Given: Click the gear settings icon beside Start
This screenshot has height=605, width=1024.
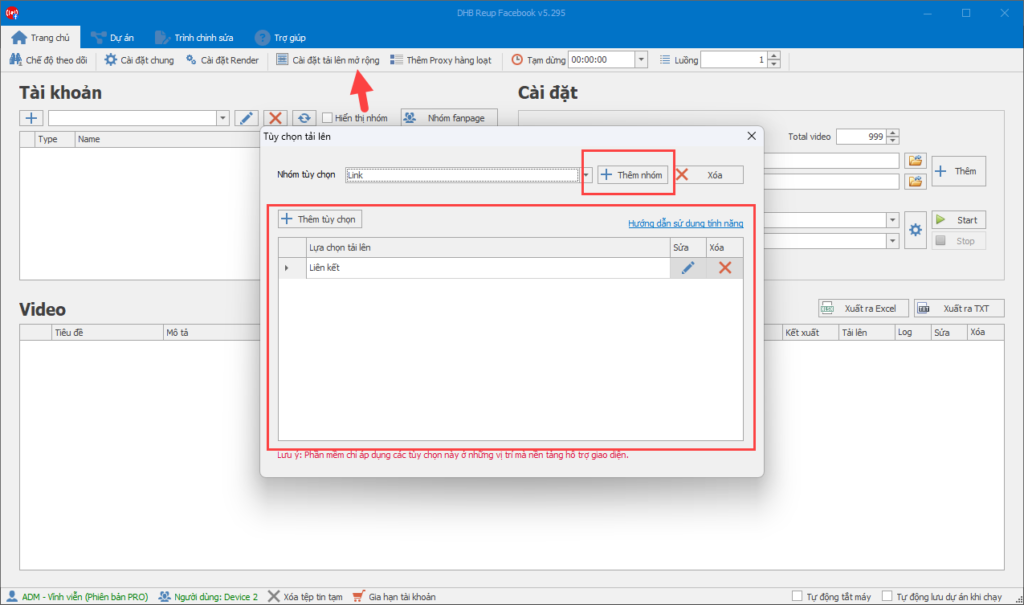Looking at the screenshot, I should 915,230.
